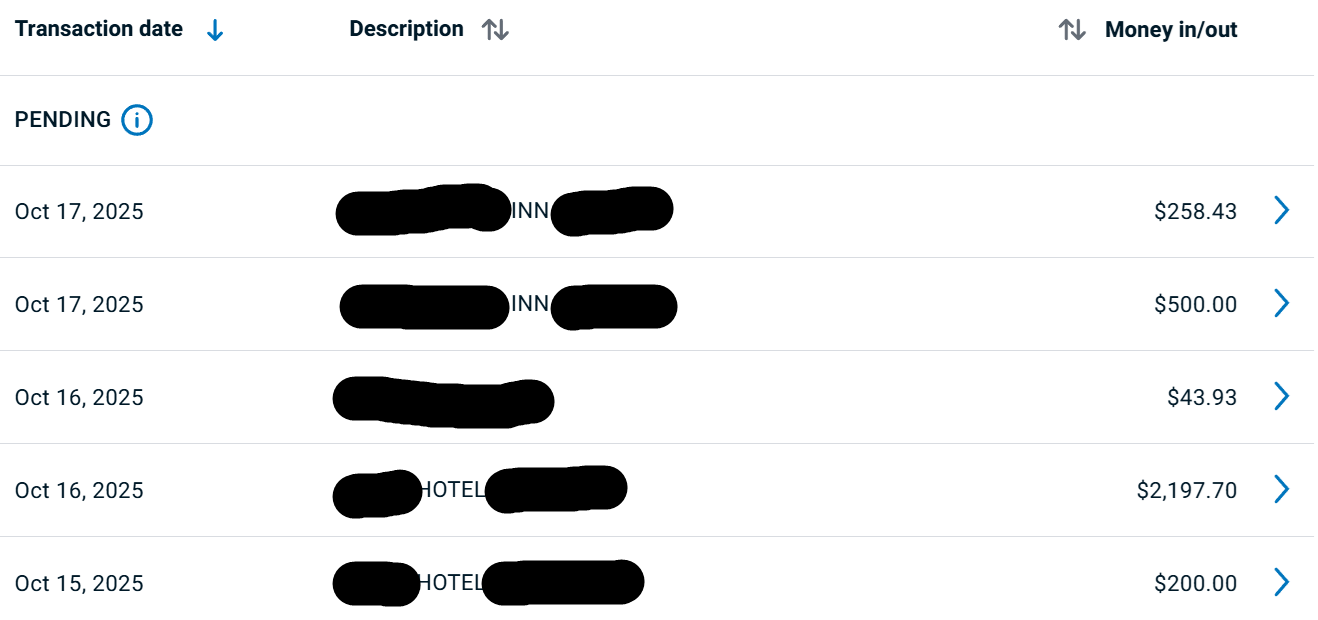1318x620 pixels.
Task: Expand the $2,197.70 transaction chevron
Action: (1281, 489)
